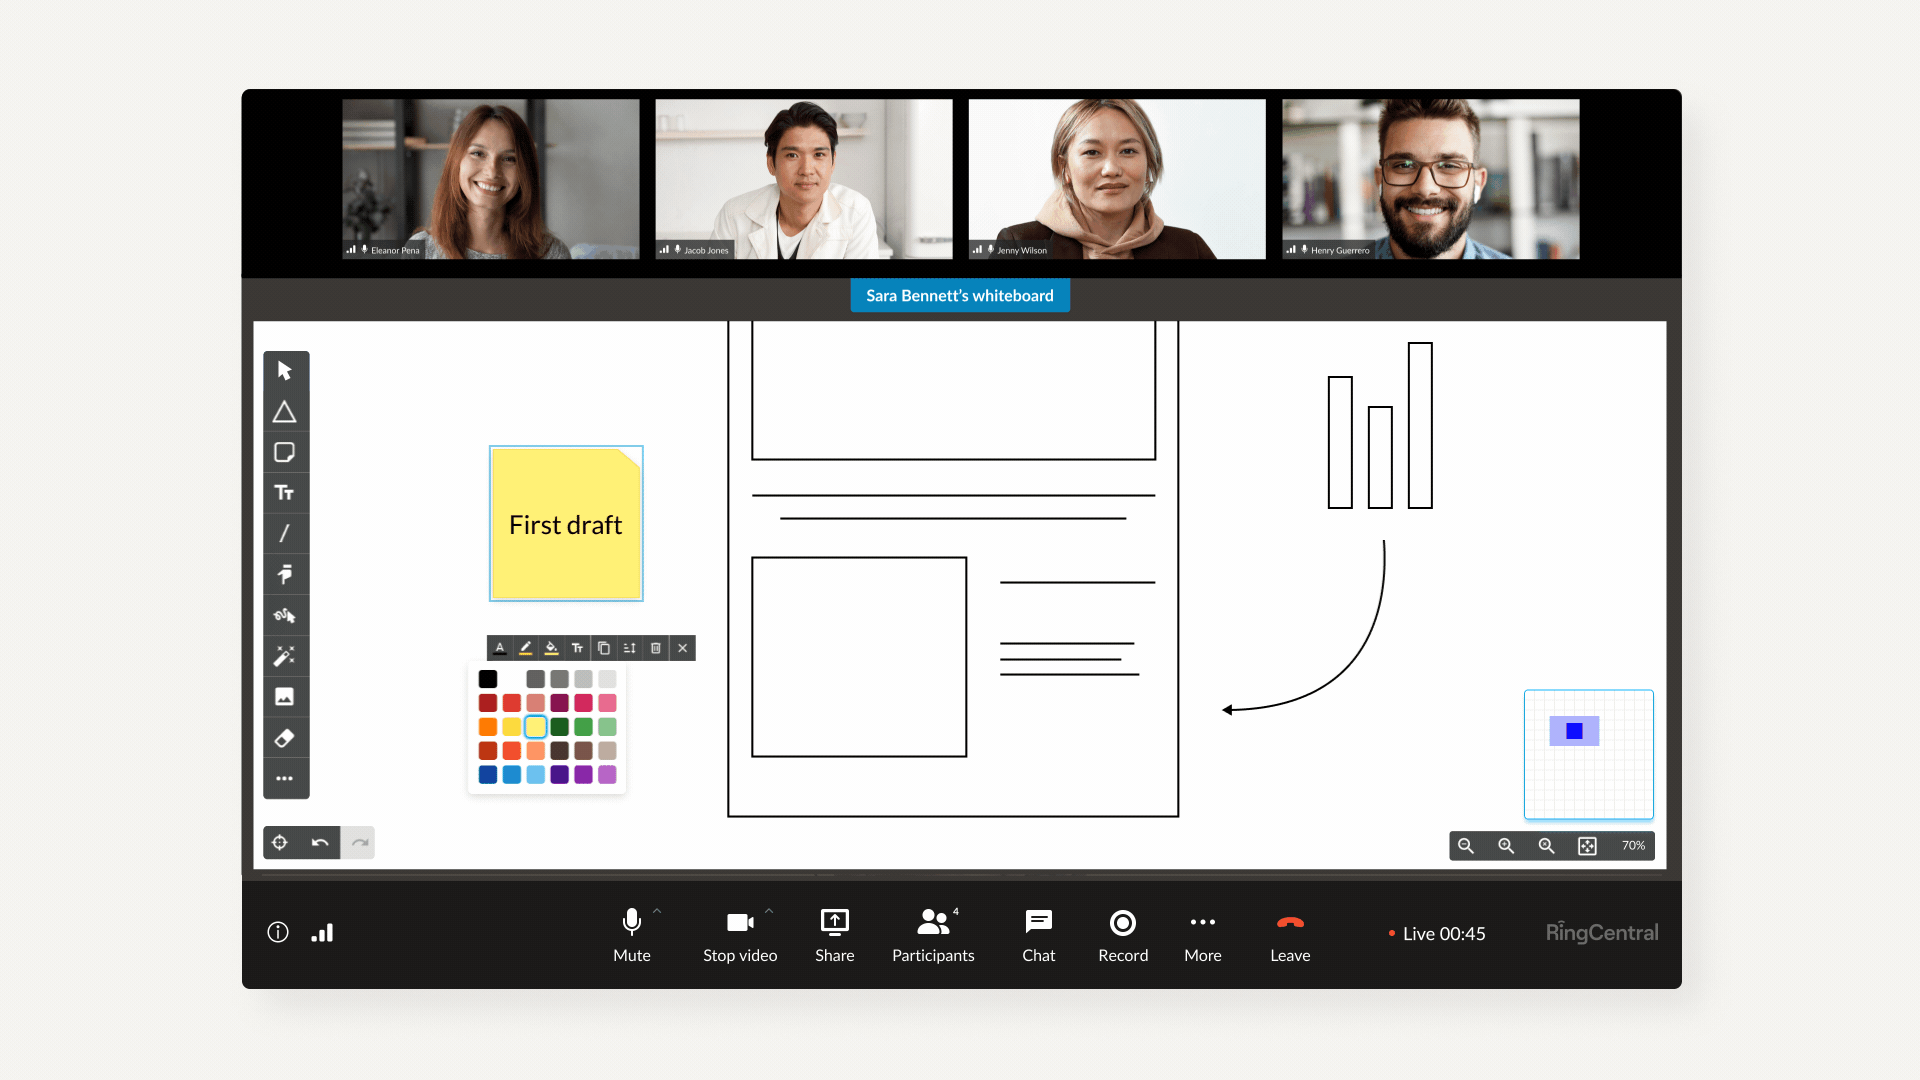Select the Line/Pen tool
This screenshot has width=1920, height=1080.
pos(285,534)
